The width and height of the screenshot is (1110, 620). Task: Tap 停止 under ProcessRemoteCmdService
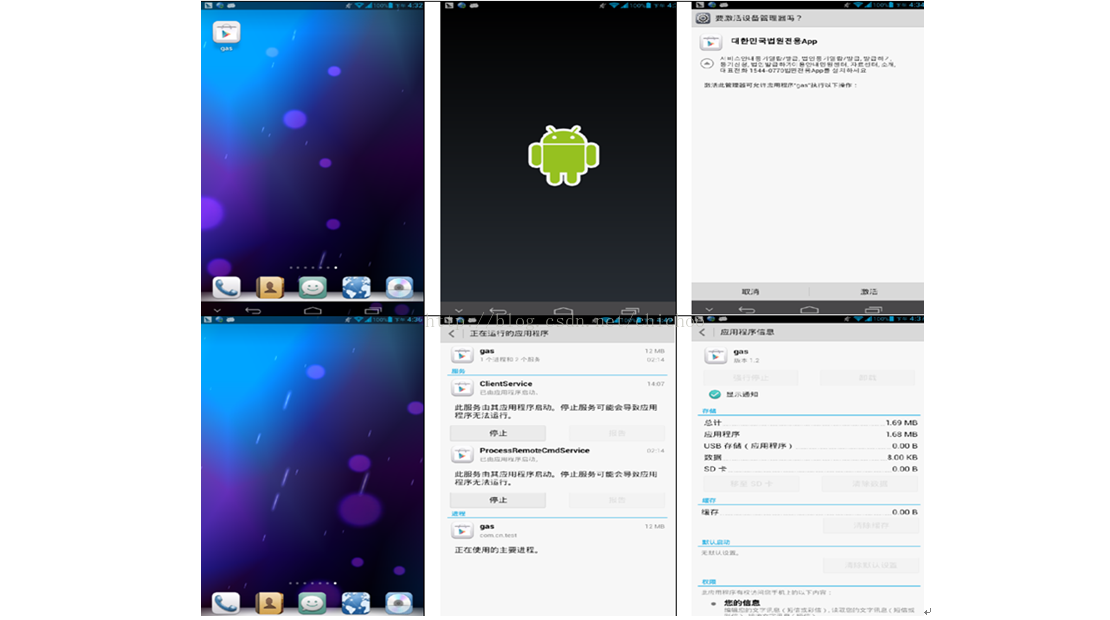(x=498, y=500)
